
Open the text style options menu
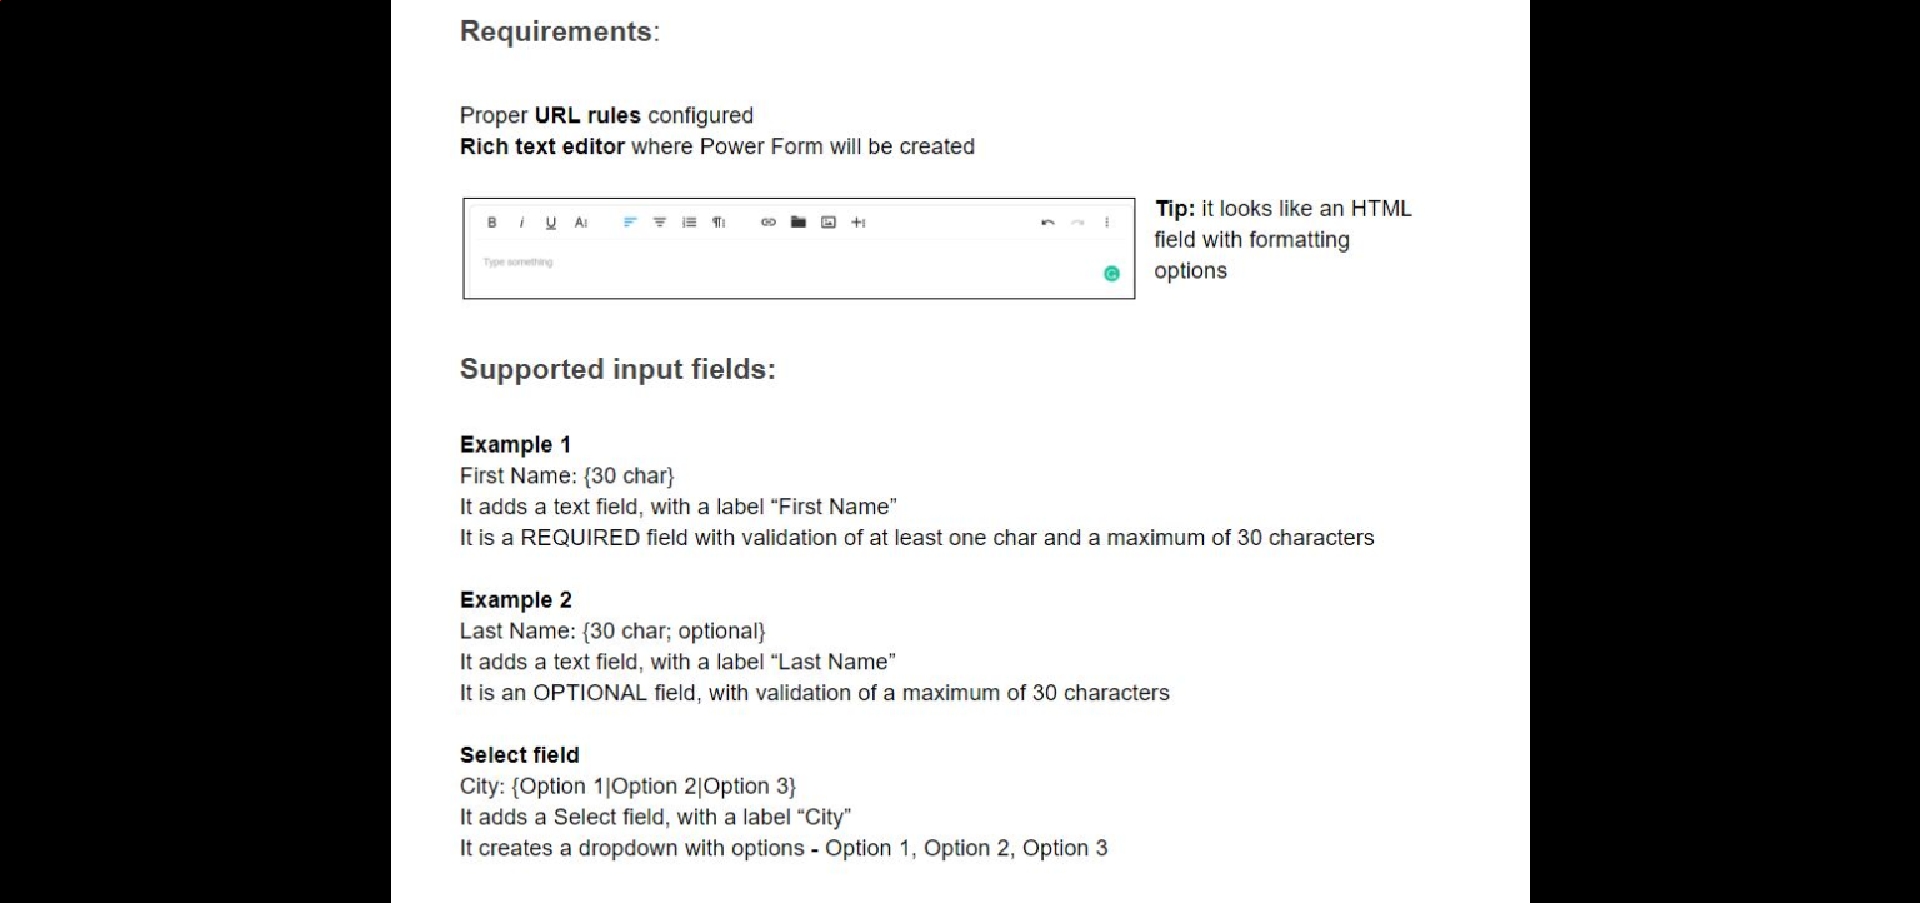(x=581, y=223)
